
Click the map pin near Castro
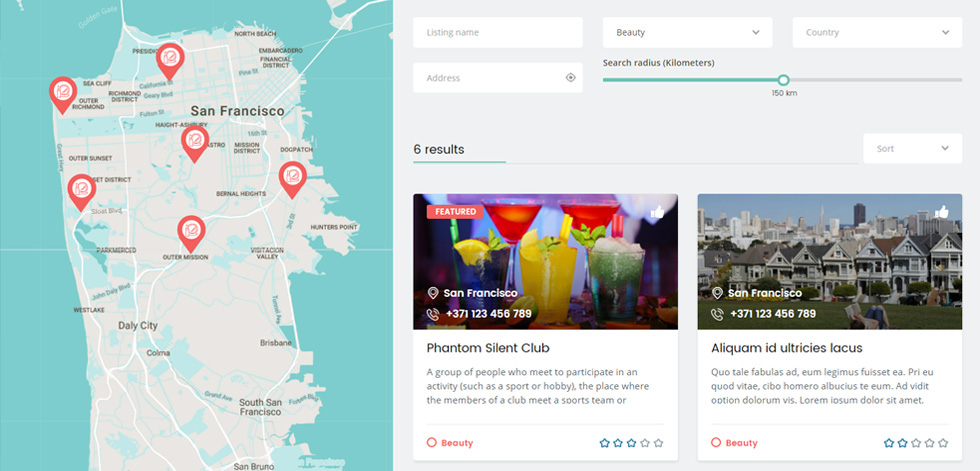[x=195, y=143]
